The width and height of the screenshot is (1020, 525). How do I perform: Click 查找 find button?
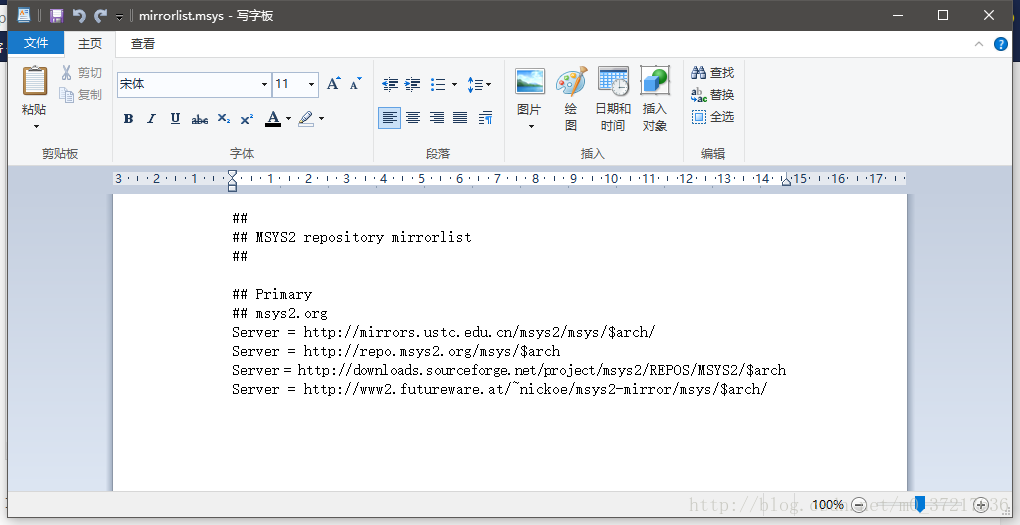pos(713,73)
